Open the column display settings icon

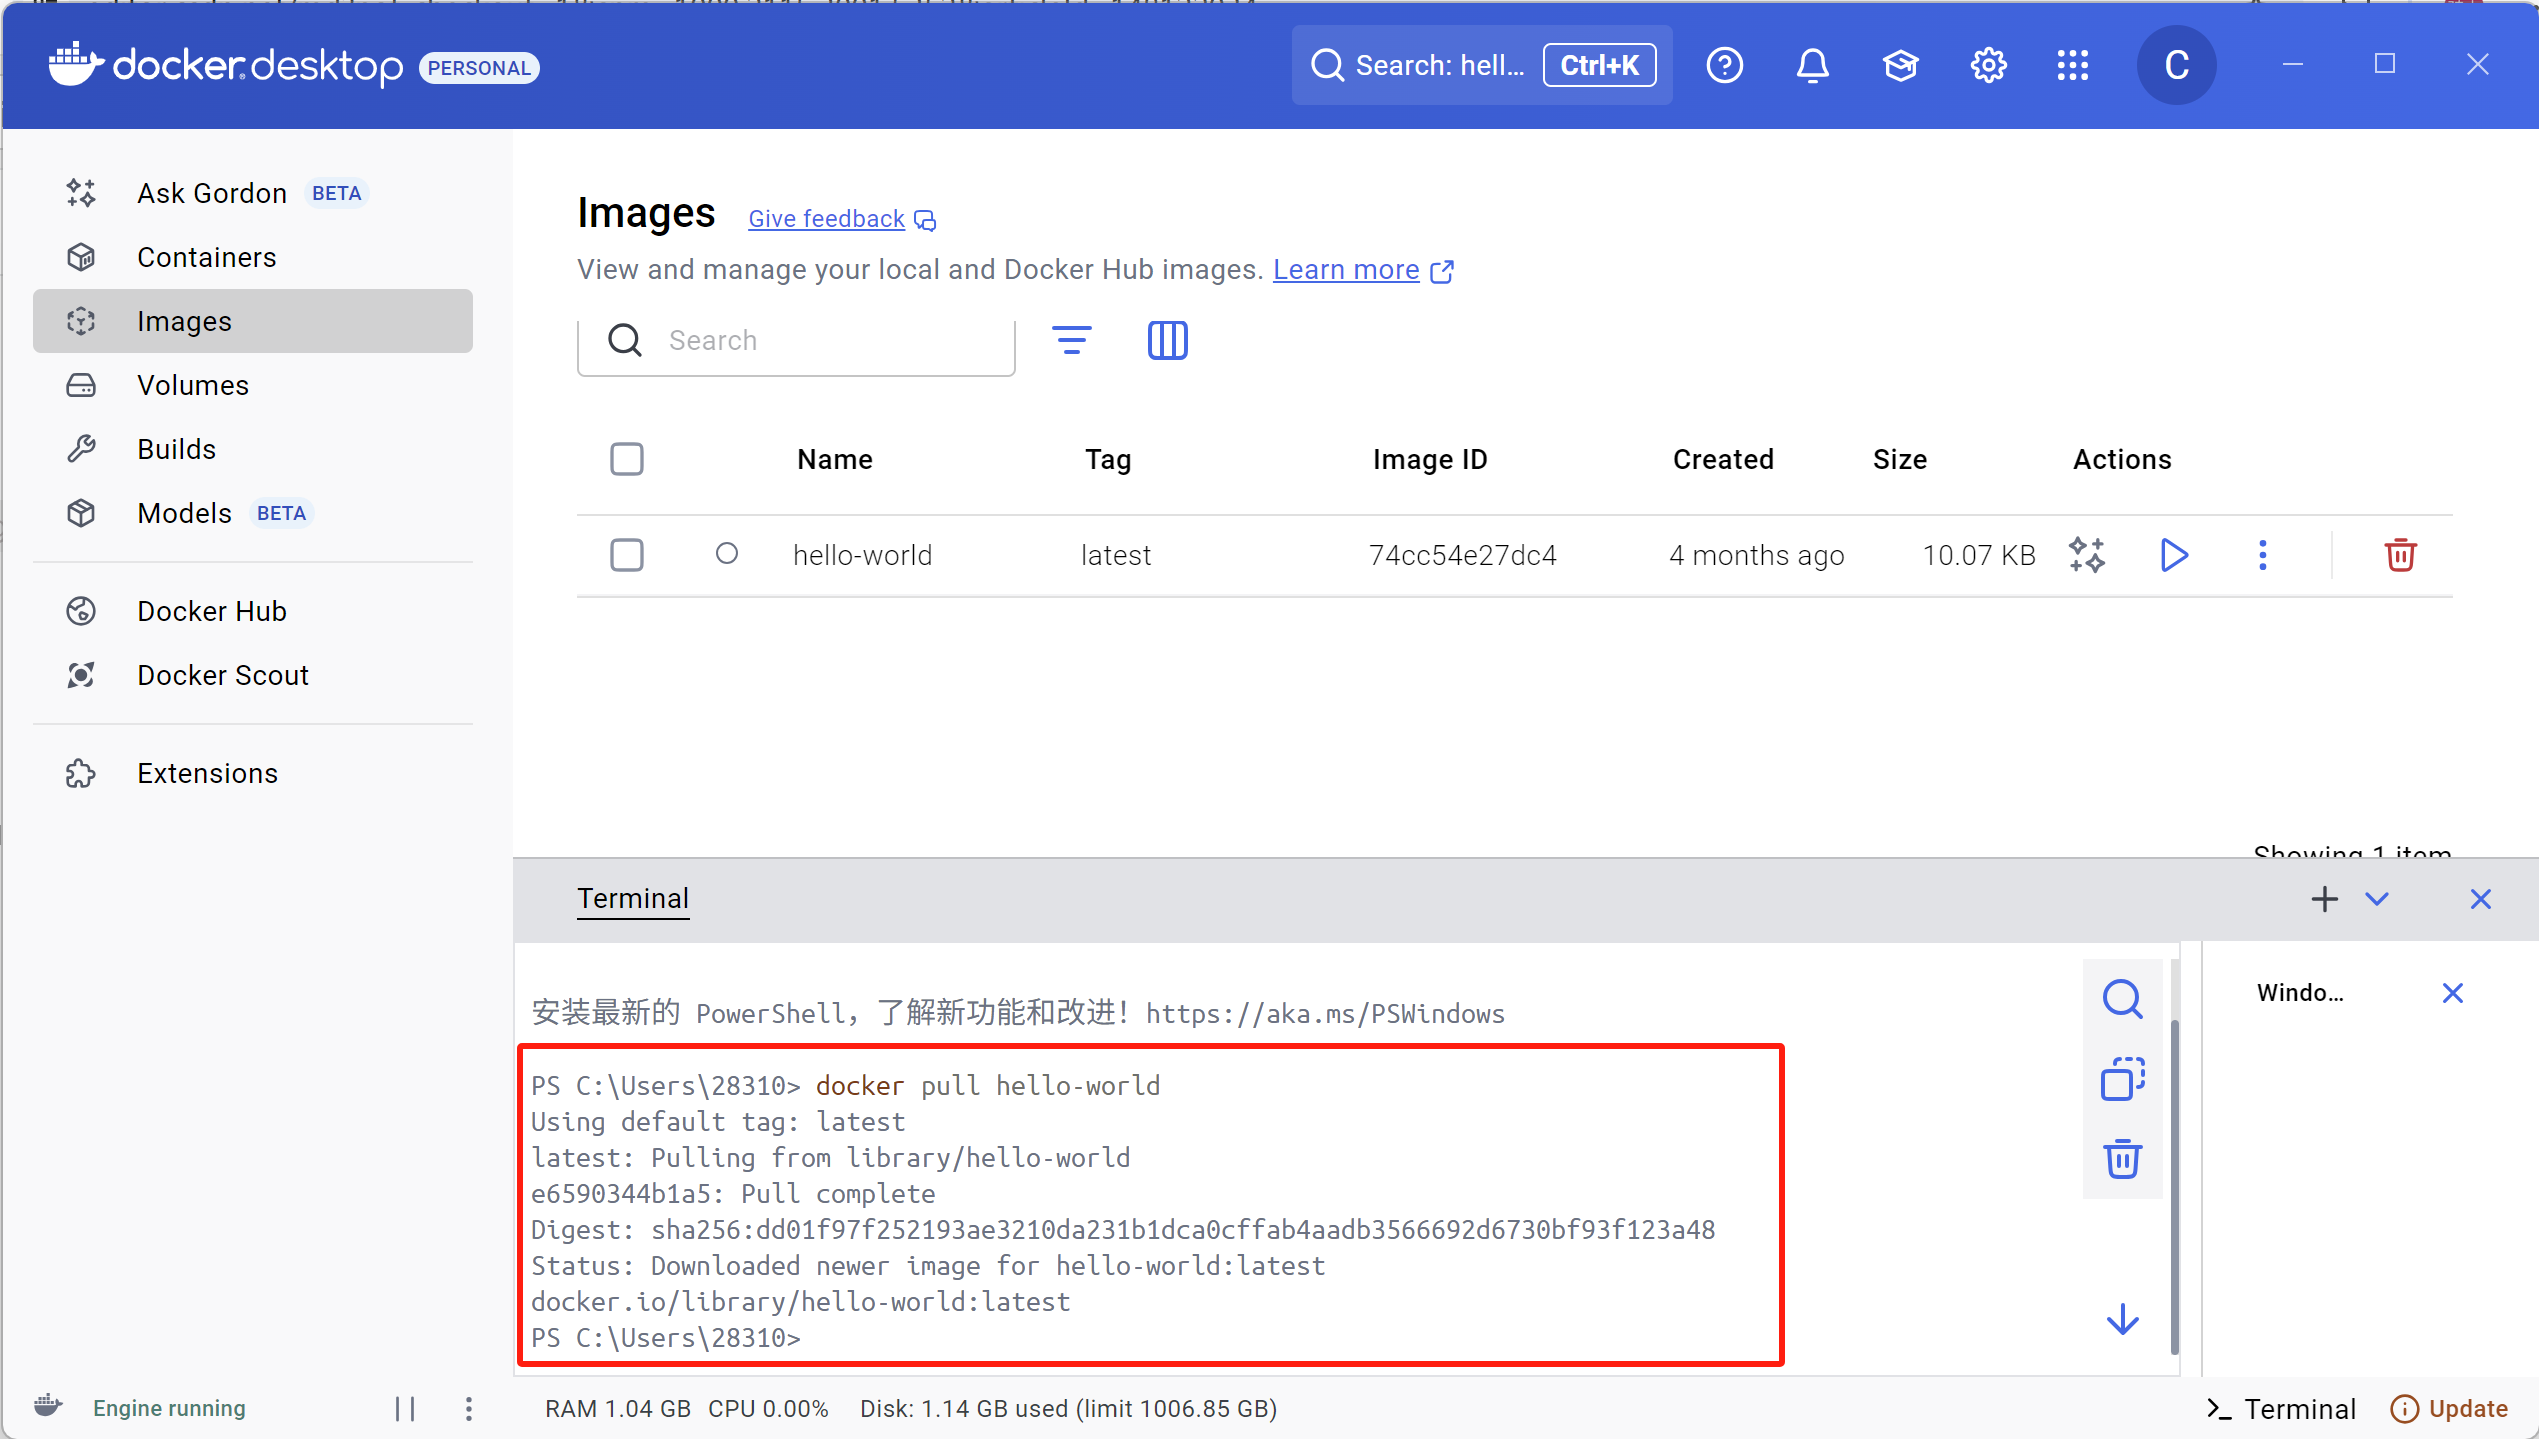pos(1167,341)
